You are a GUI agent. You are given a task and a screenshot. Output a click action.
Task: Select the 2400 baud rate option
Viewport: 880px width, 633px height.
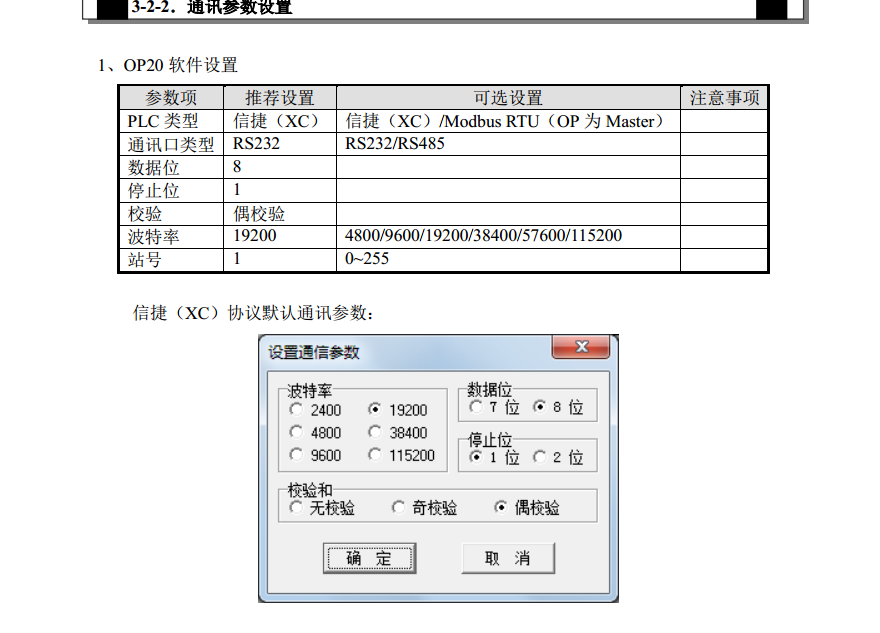click(x=296, y=410)
